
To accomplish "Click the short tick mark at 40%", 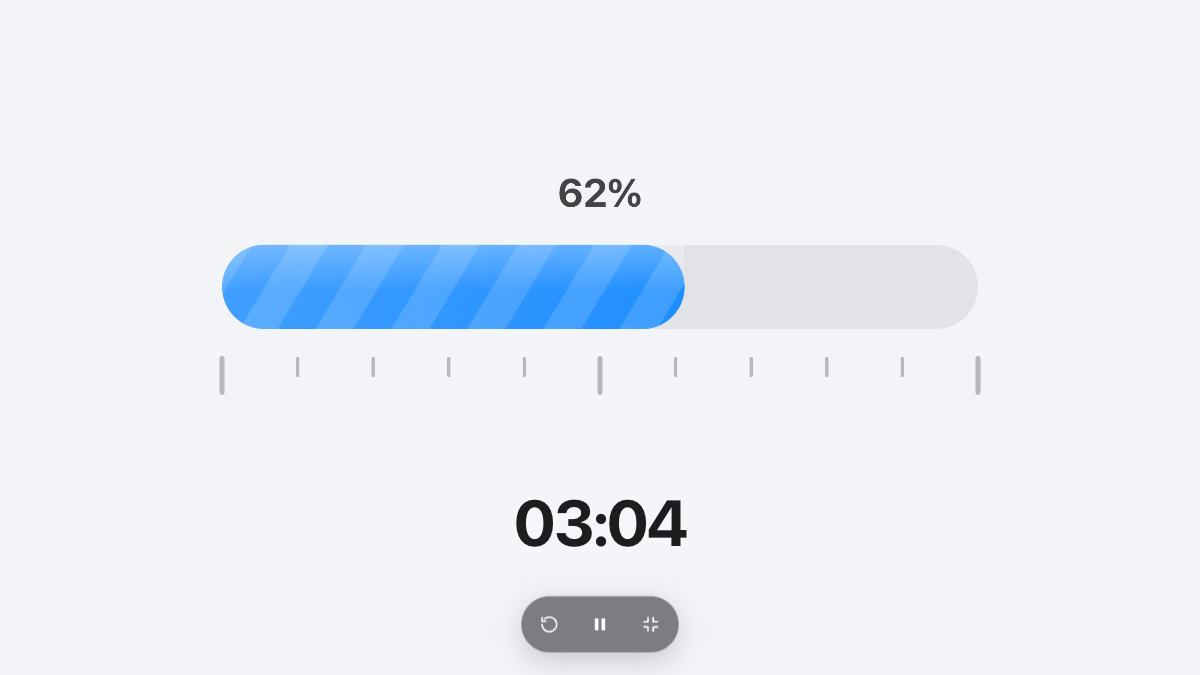I will point(524,367).
